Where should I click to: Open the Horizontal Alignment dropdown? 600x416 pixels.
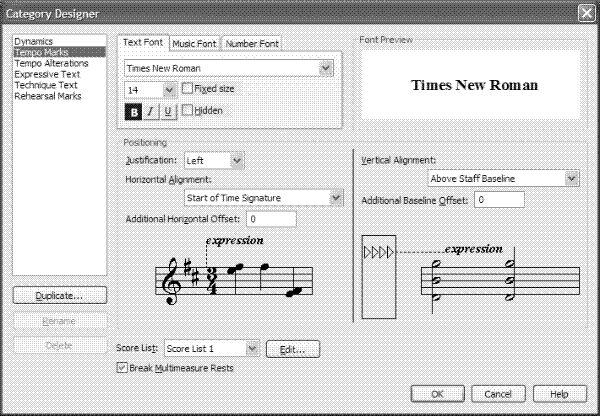tap(337, 197)
